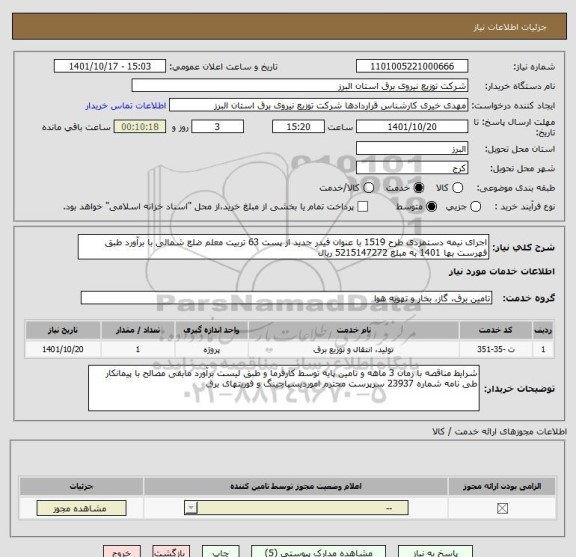Click service name تولید، انتقال و توزیع برق
Screen dimensions: 576x557
pyautogui.click(x=353, y=349)
